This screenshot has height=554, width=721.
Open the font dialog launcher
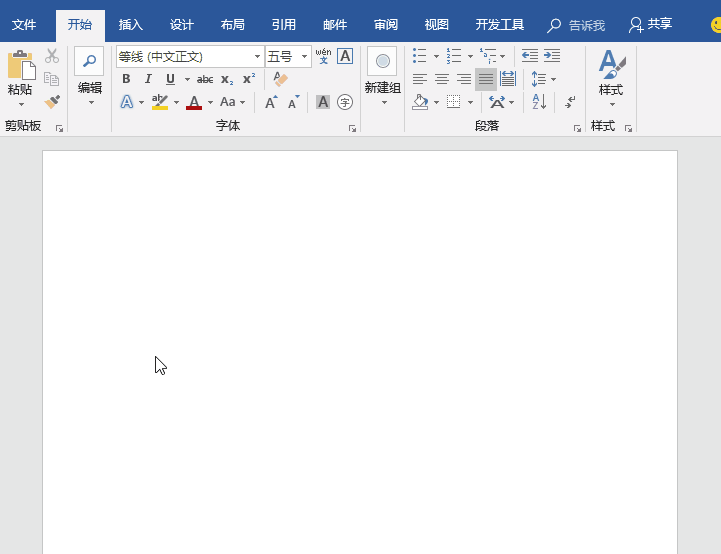352,129
